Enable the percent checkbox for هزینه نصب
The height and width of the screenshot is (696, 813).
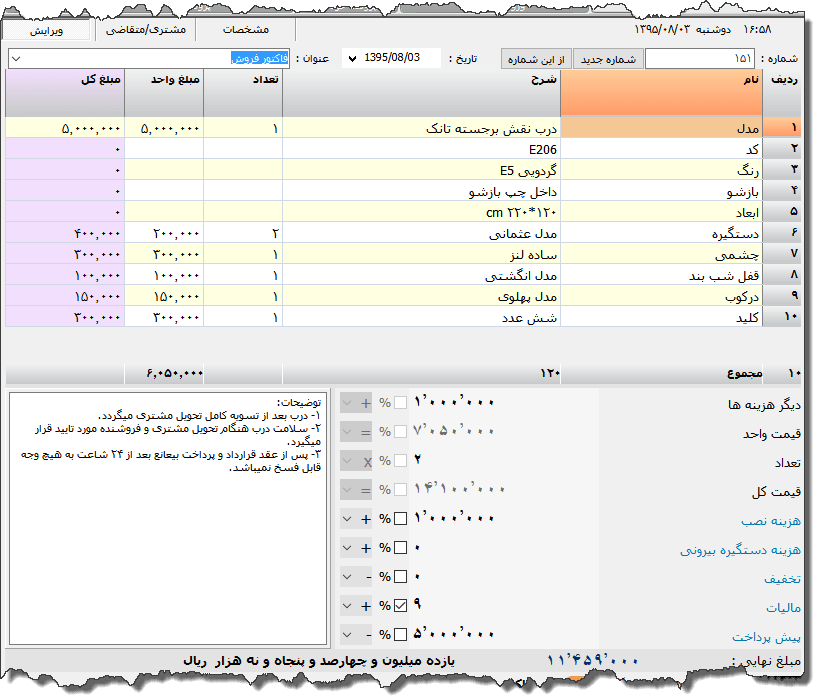pyautogui.click(x=401, y=519)
